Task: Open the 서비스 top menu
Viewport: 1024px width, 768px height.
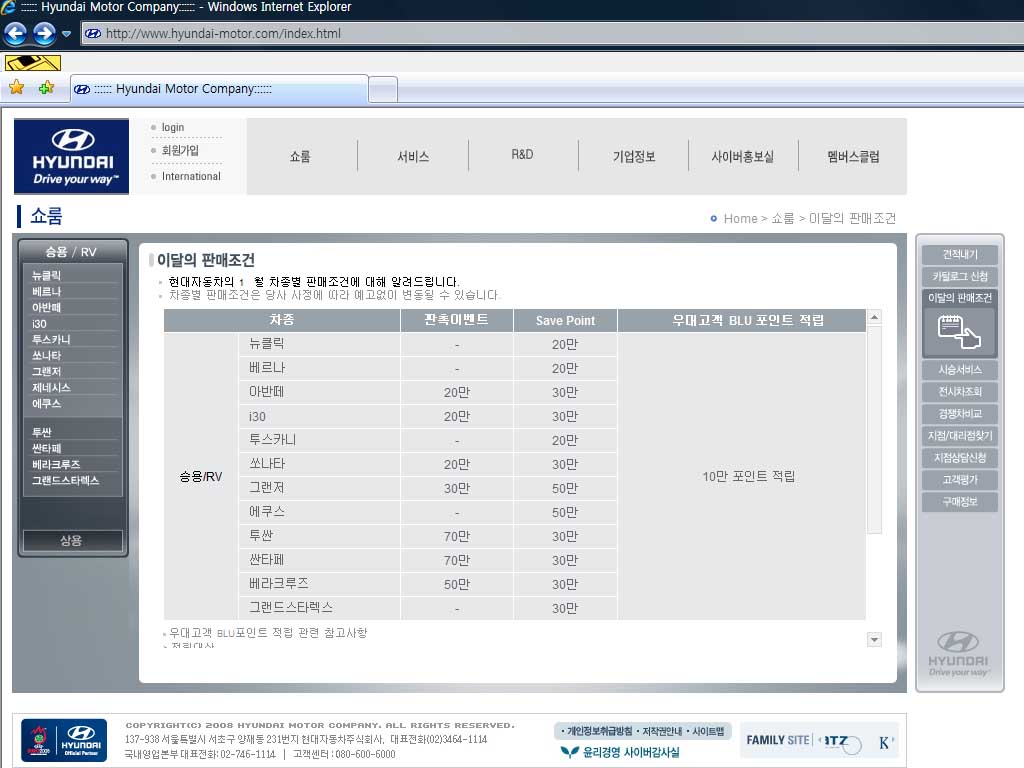Action: (413, 157)
